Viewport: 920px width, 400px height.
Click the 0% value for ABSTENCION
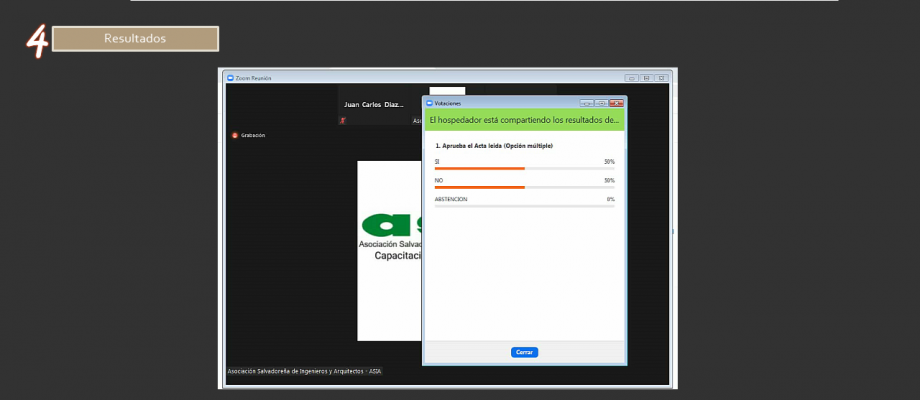[x=611, y=199]
